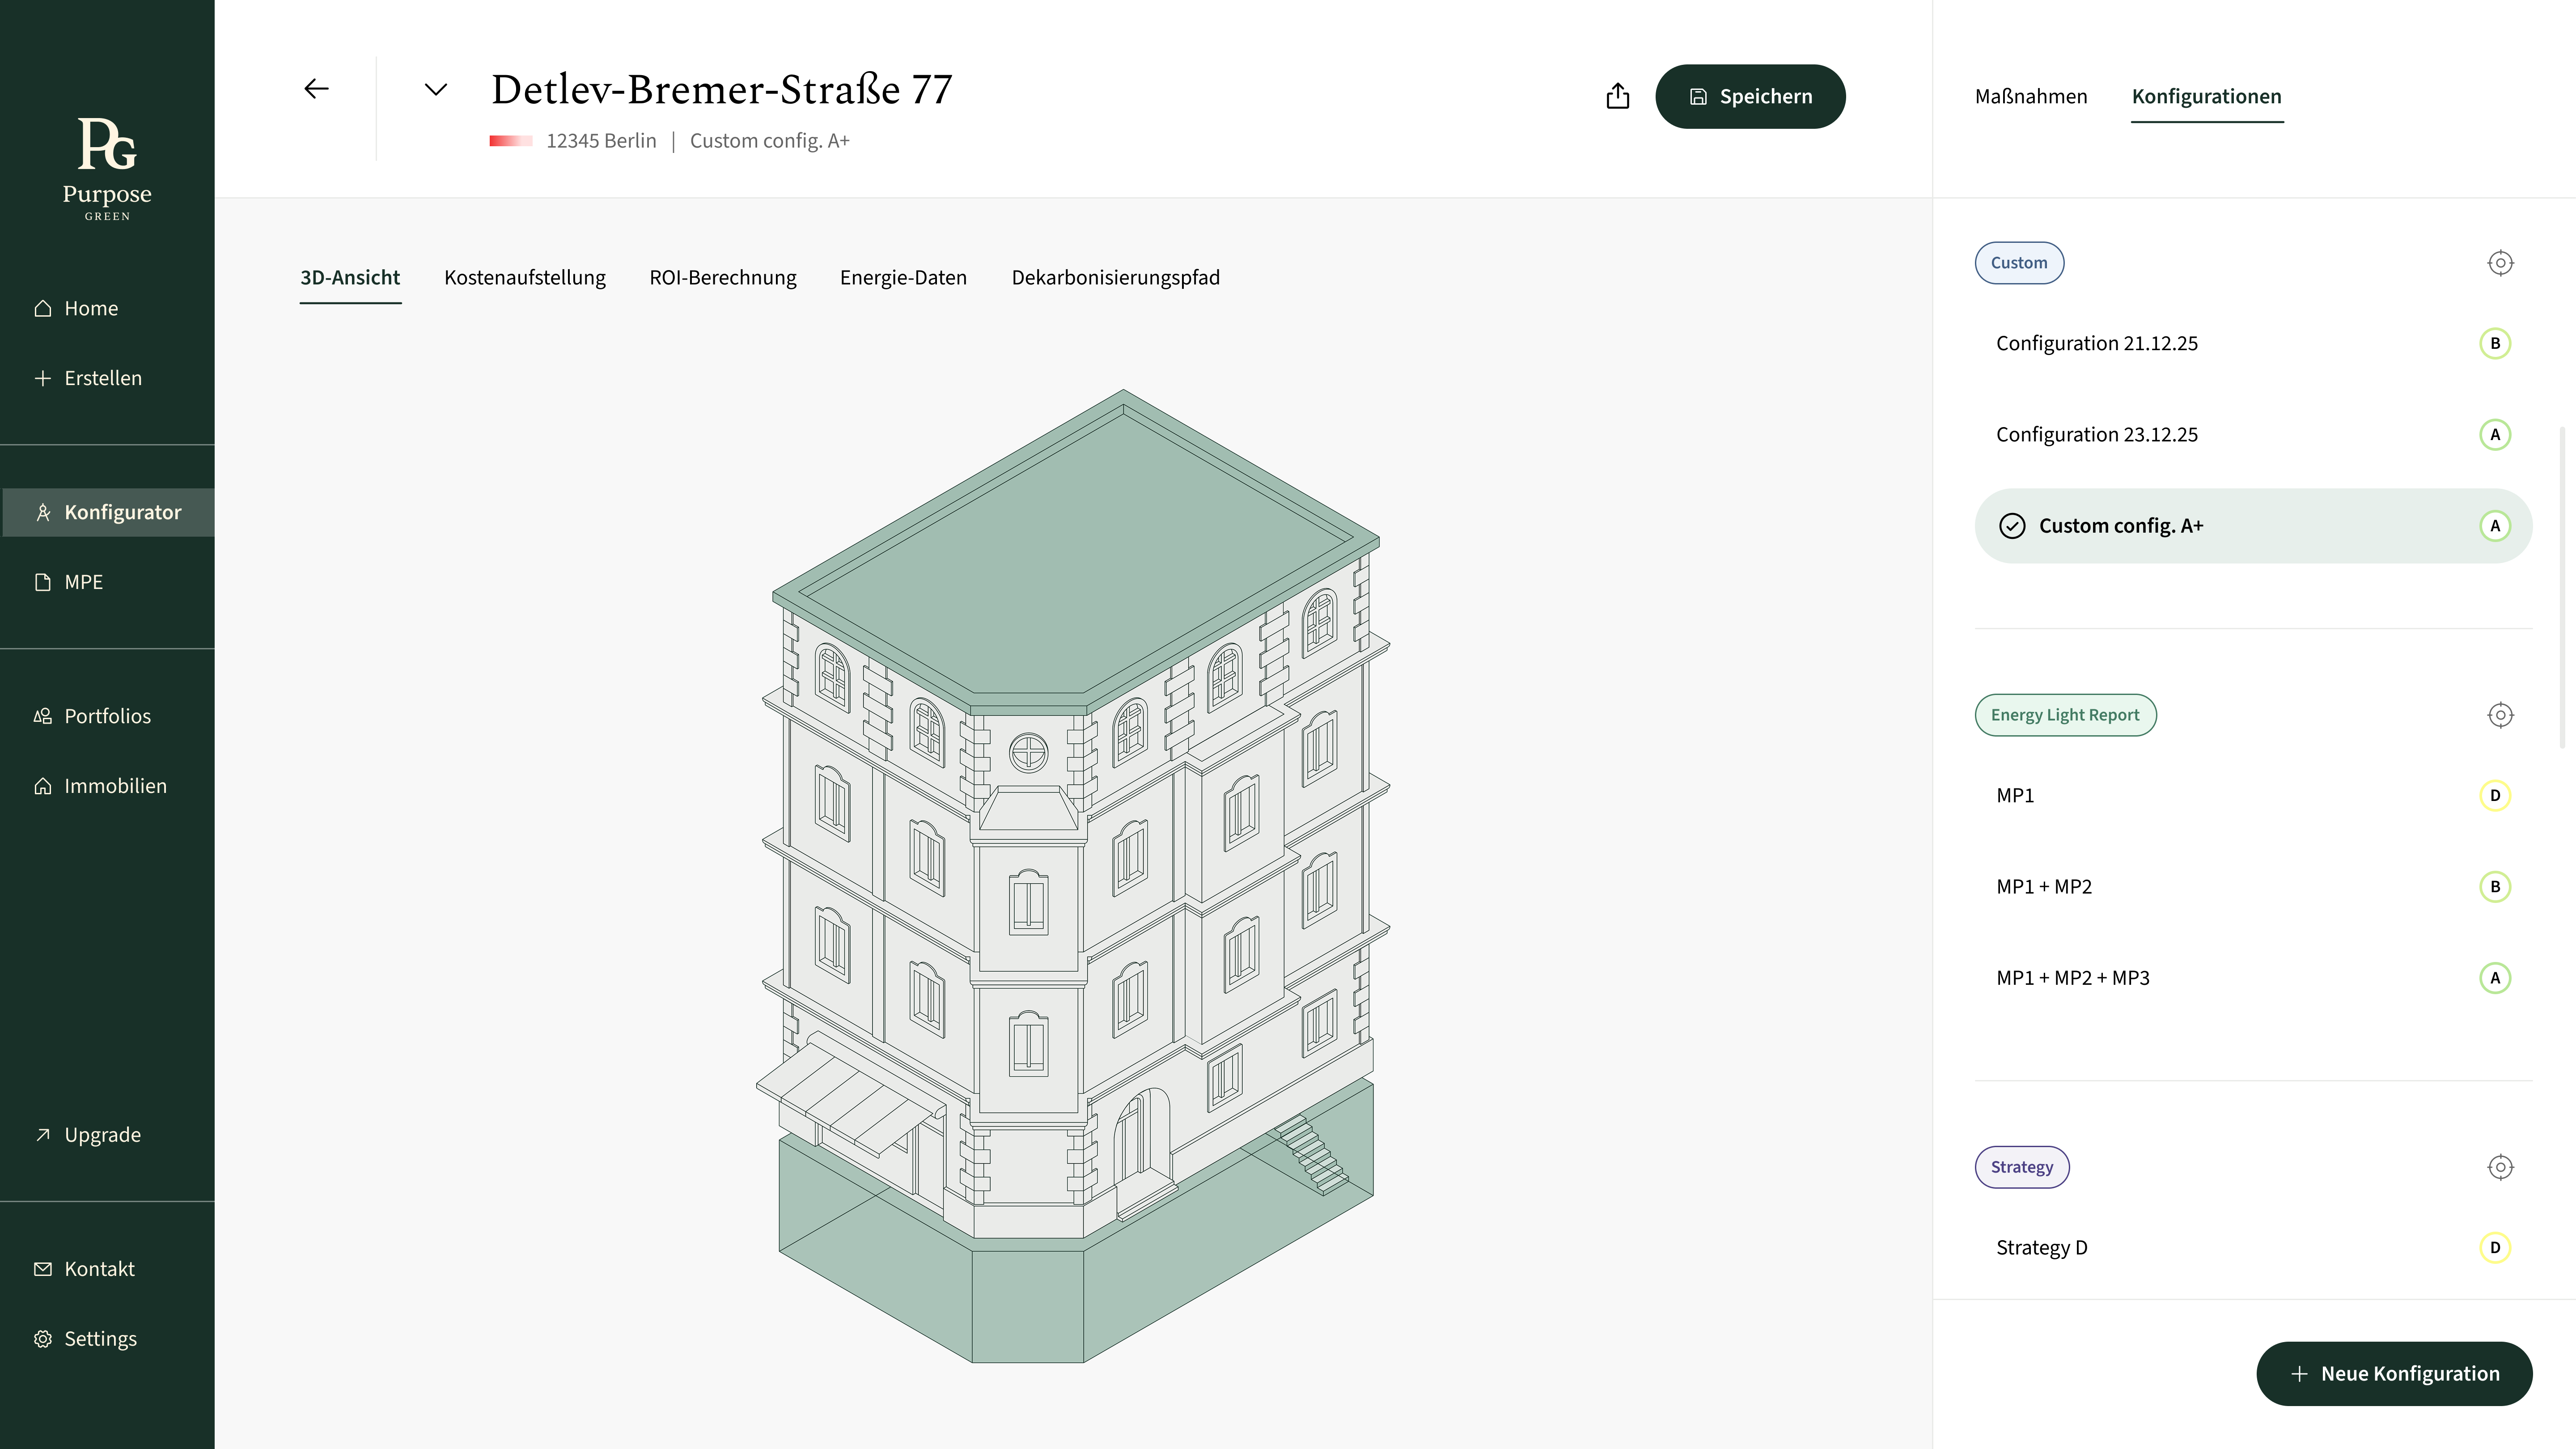Click target icon next to Energy Light Report
Viewport: 2576px width, 1449px height.
click(x=2500, y=715)
